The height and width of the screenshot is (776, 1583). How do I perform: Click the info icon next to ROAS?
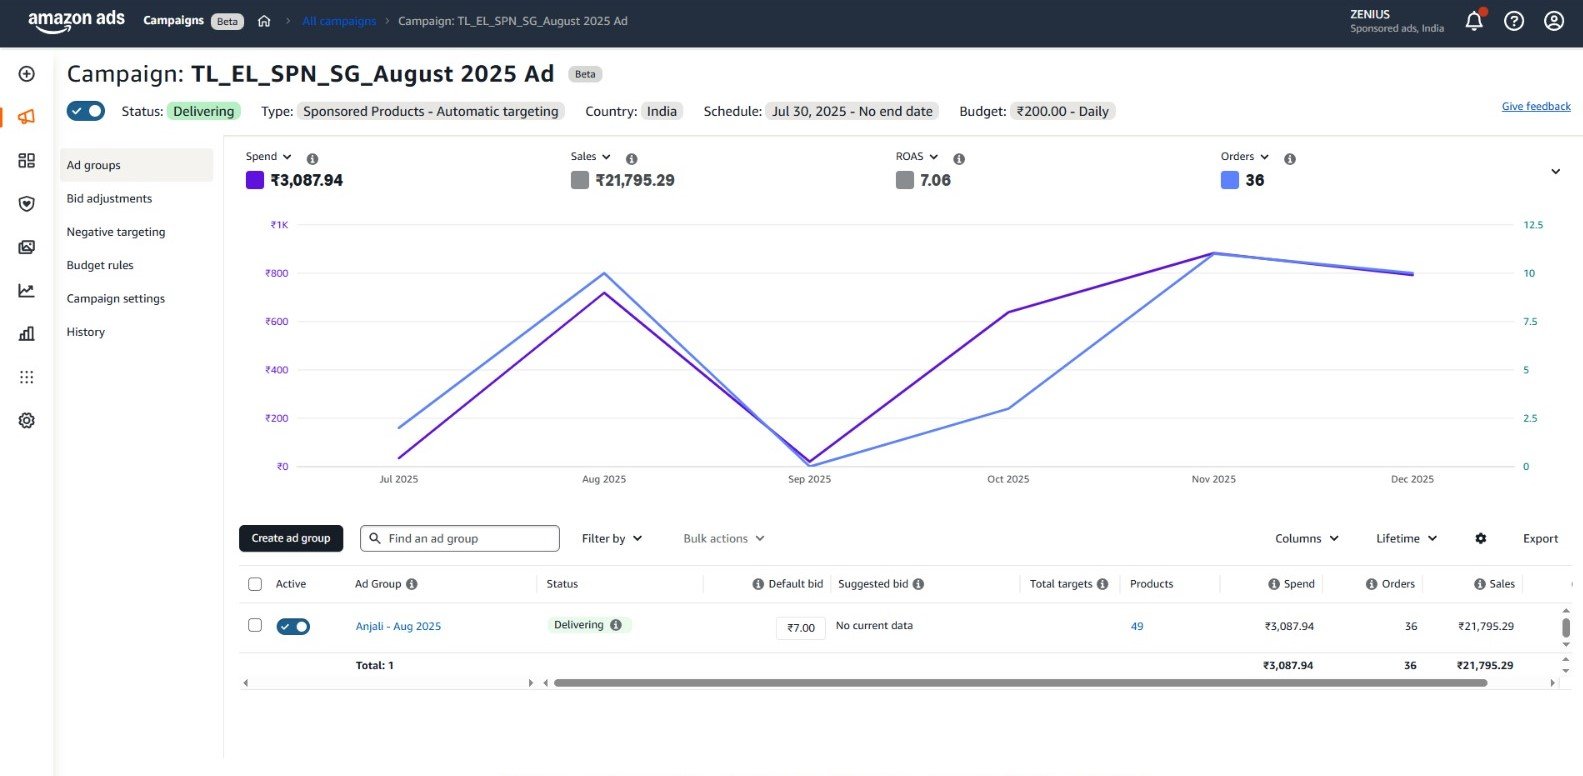click(959, 159)
